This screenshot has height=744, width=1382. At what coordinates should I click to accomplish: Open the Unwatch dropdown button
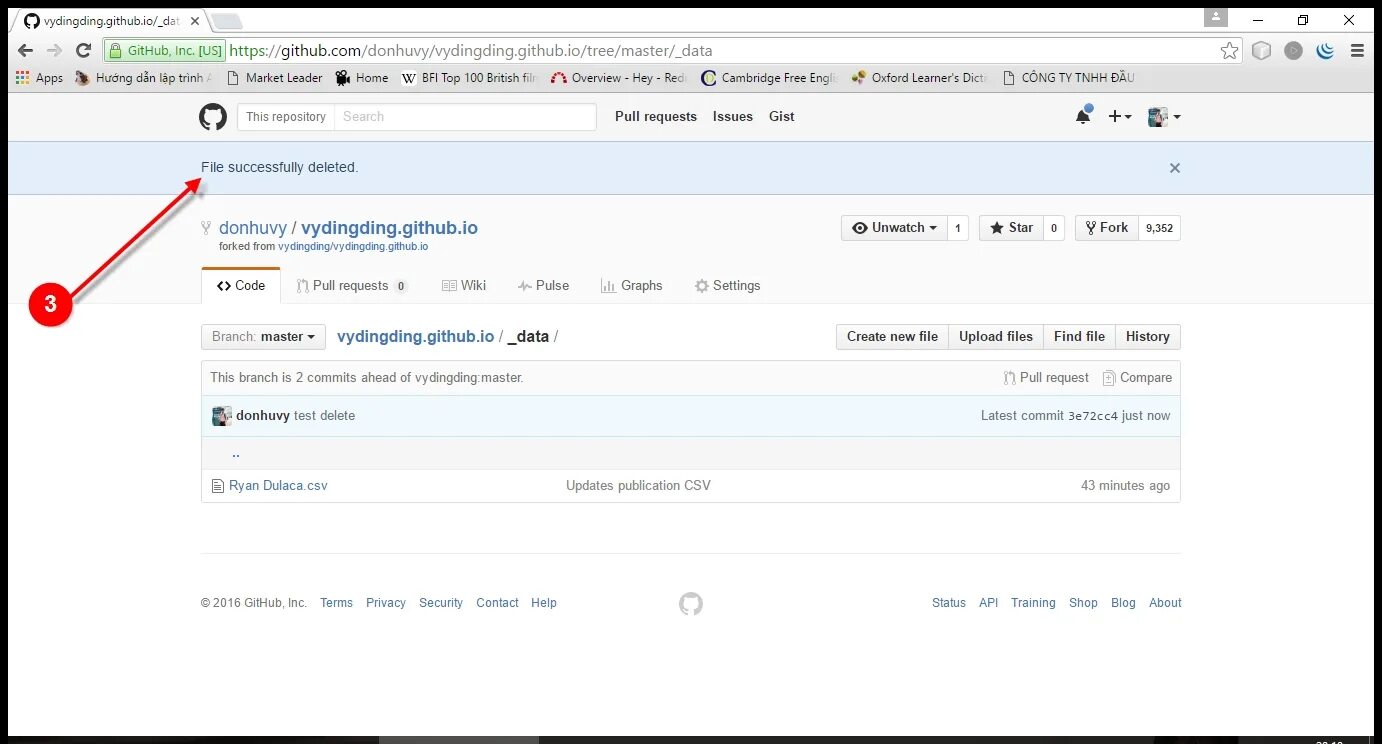tap(894, 228)
